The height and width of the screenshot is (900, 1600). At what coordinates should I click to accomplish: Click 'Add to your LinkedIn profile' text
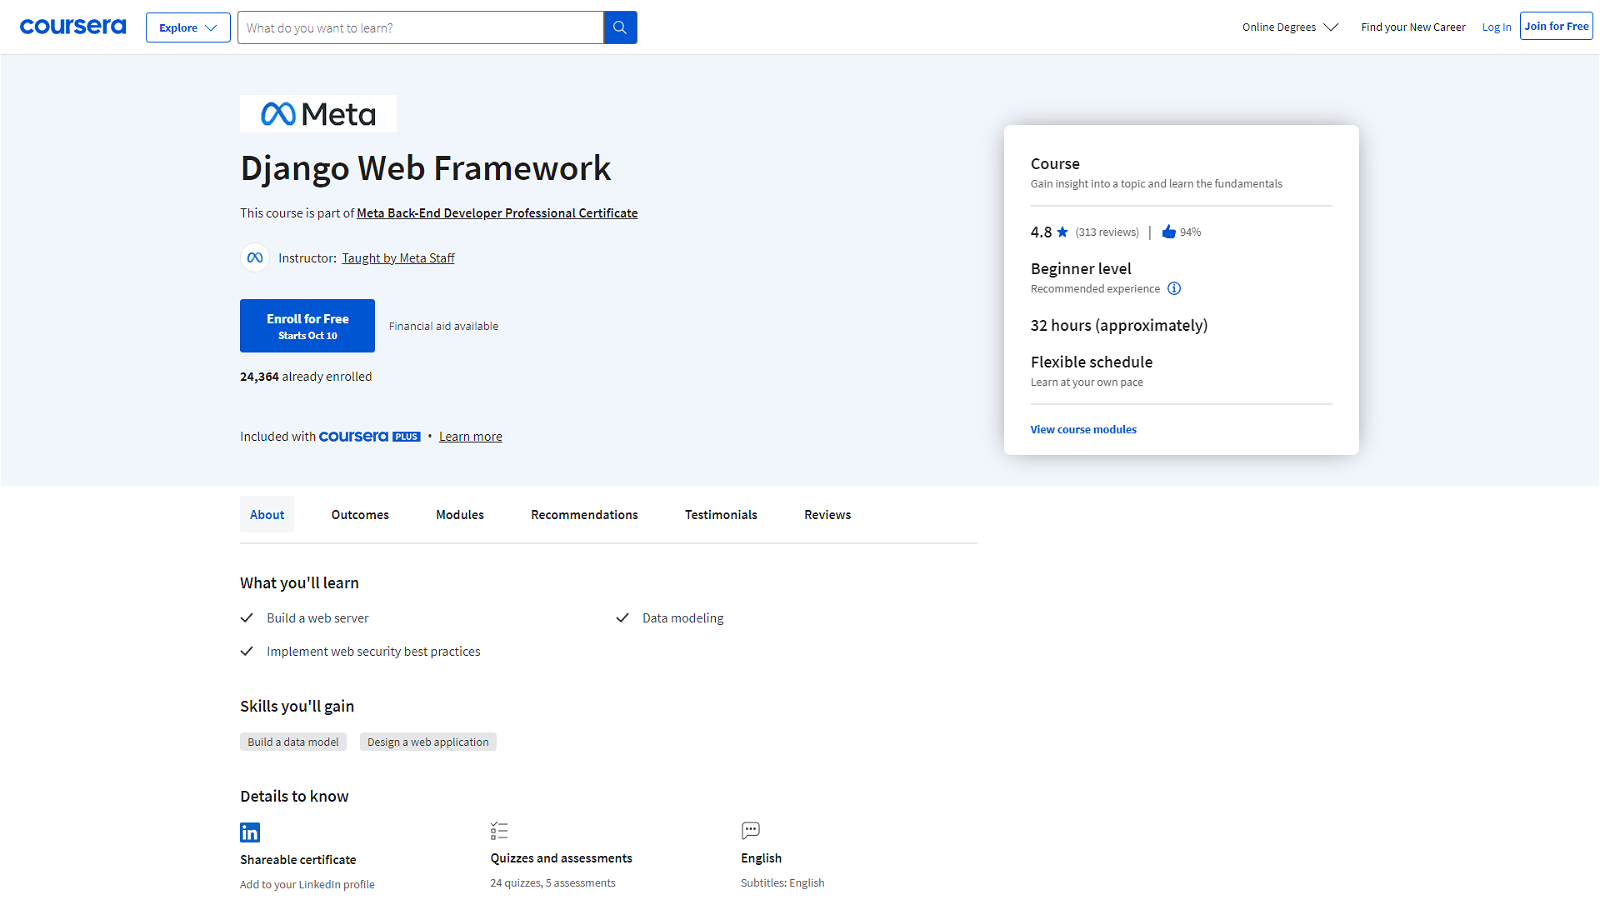click(x=307, y=884)
